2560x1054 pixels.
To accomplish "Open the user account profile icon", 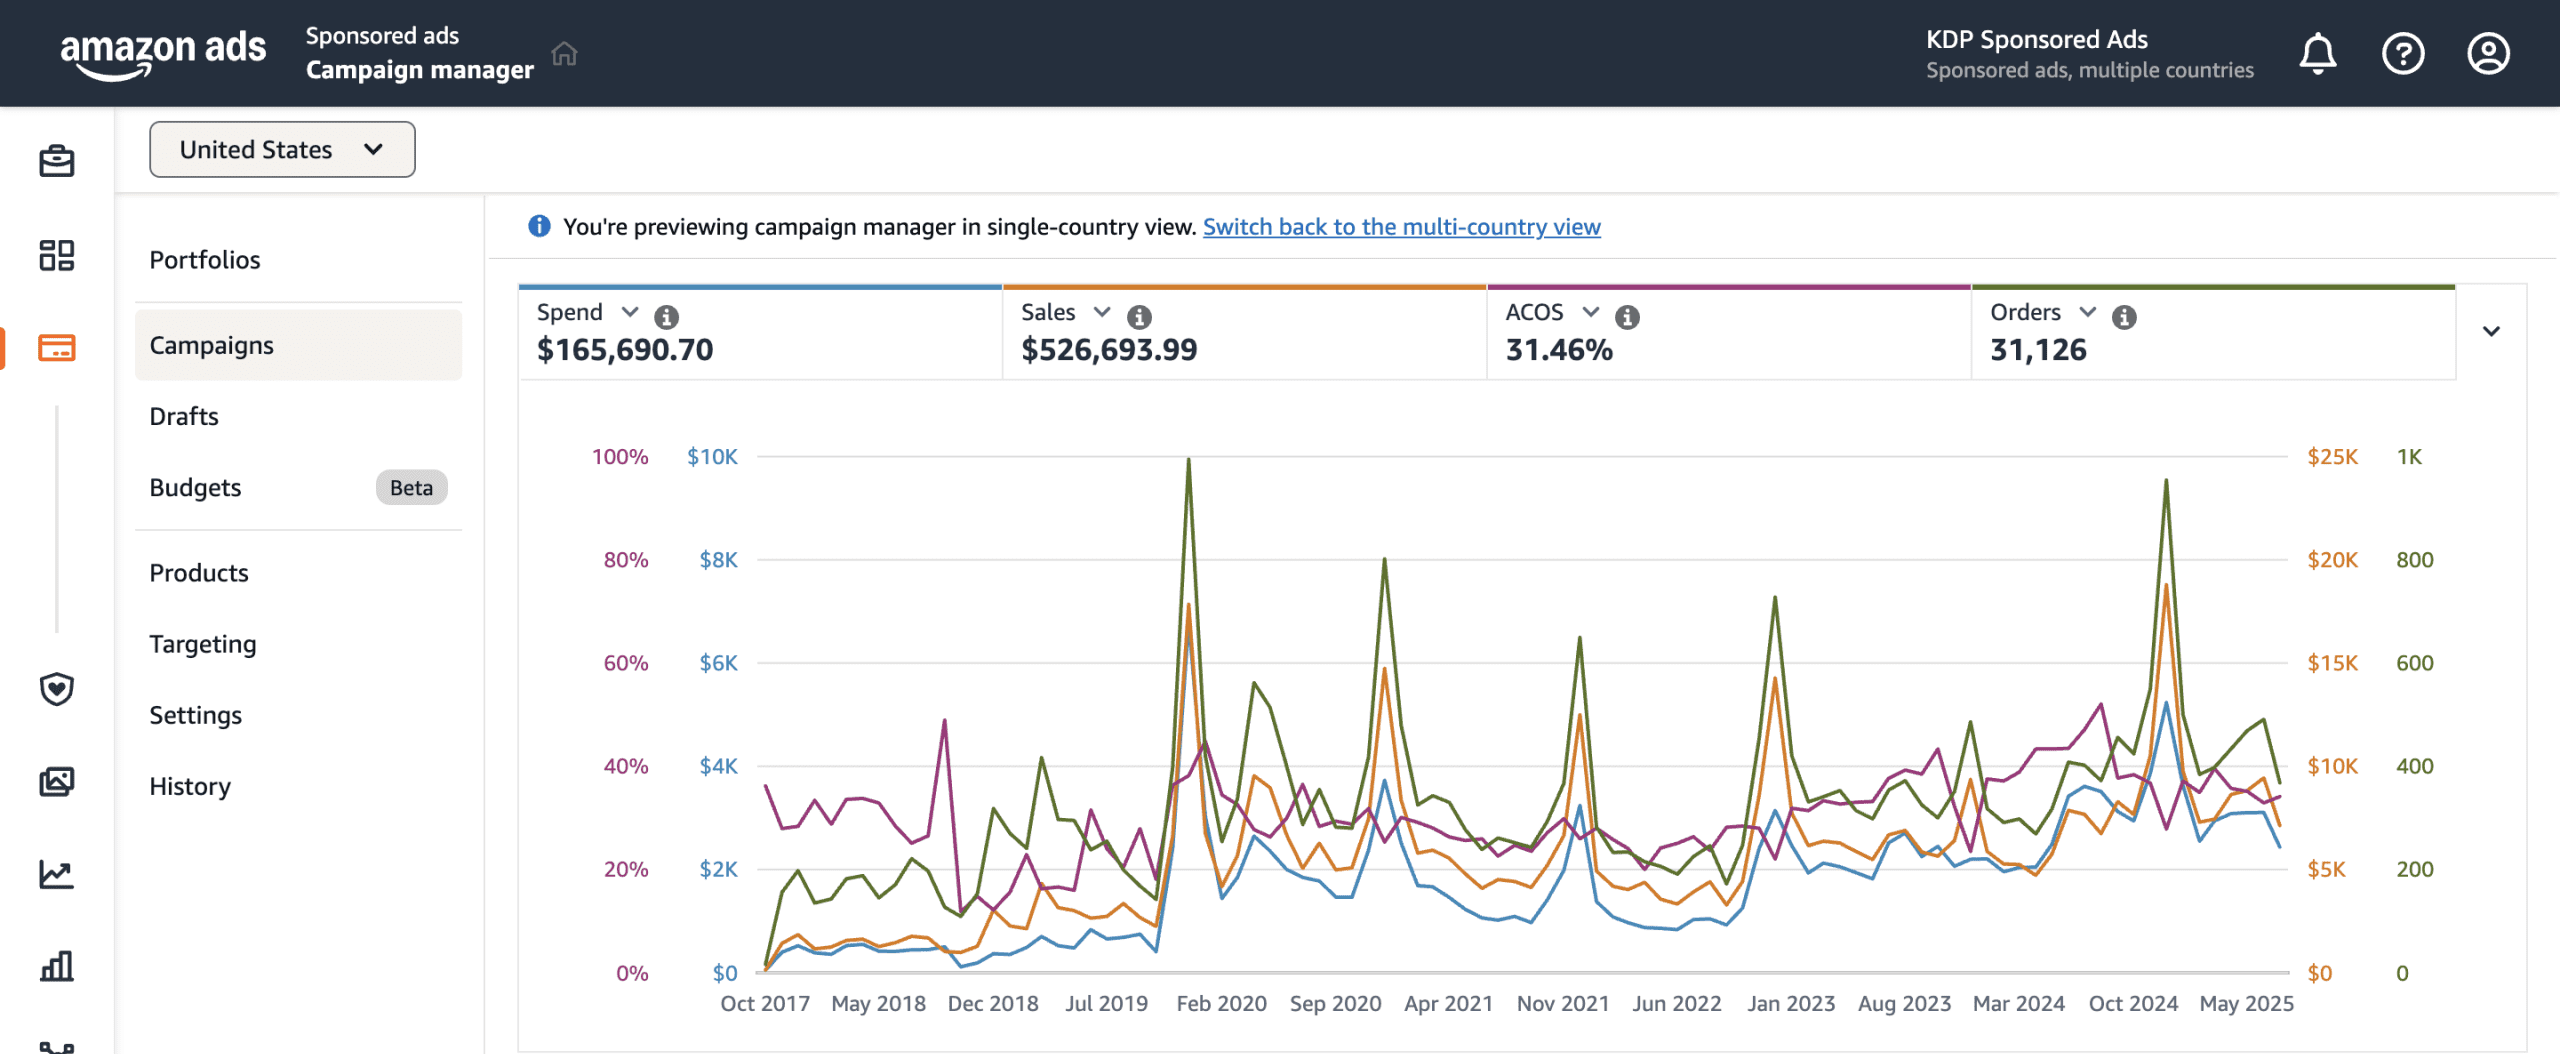I will tap(2487, 54).
